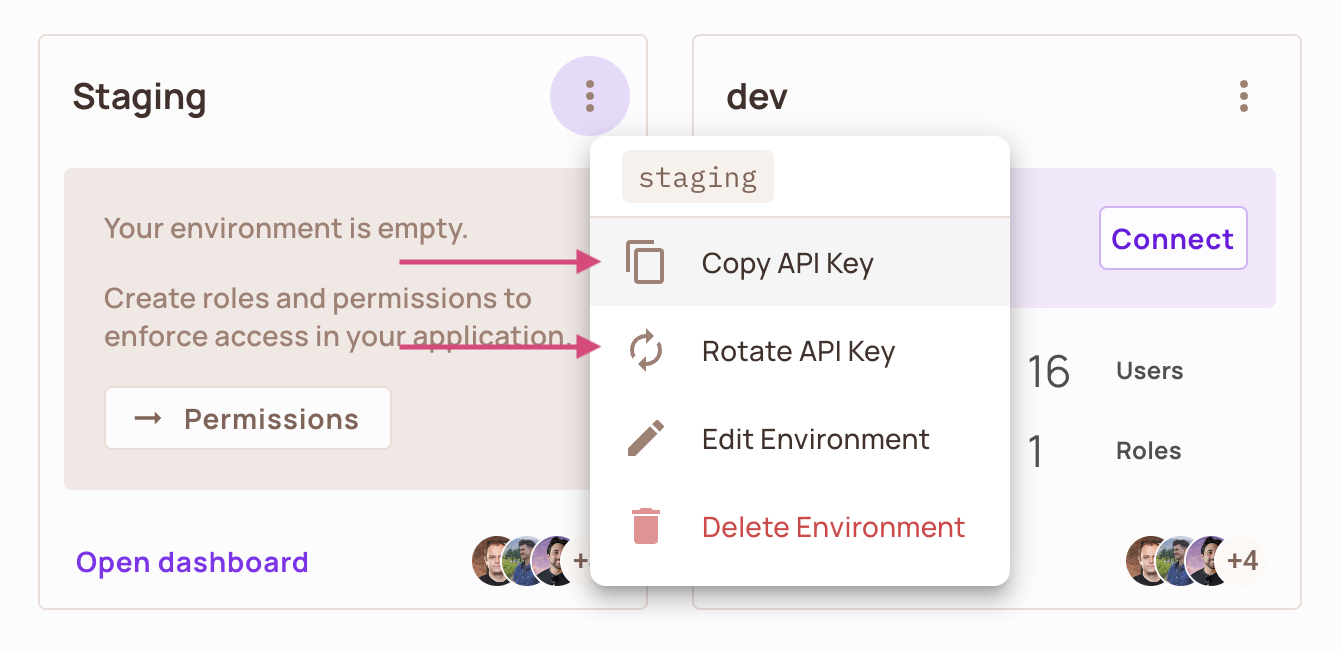The image size is (1342, 650).
Task: Open the Permissions page for Staging
Action: pyautogui.click(x=248, y=418)
